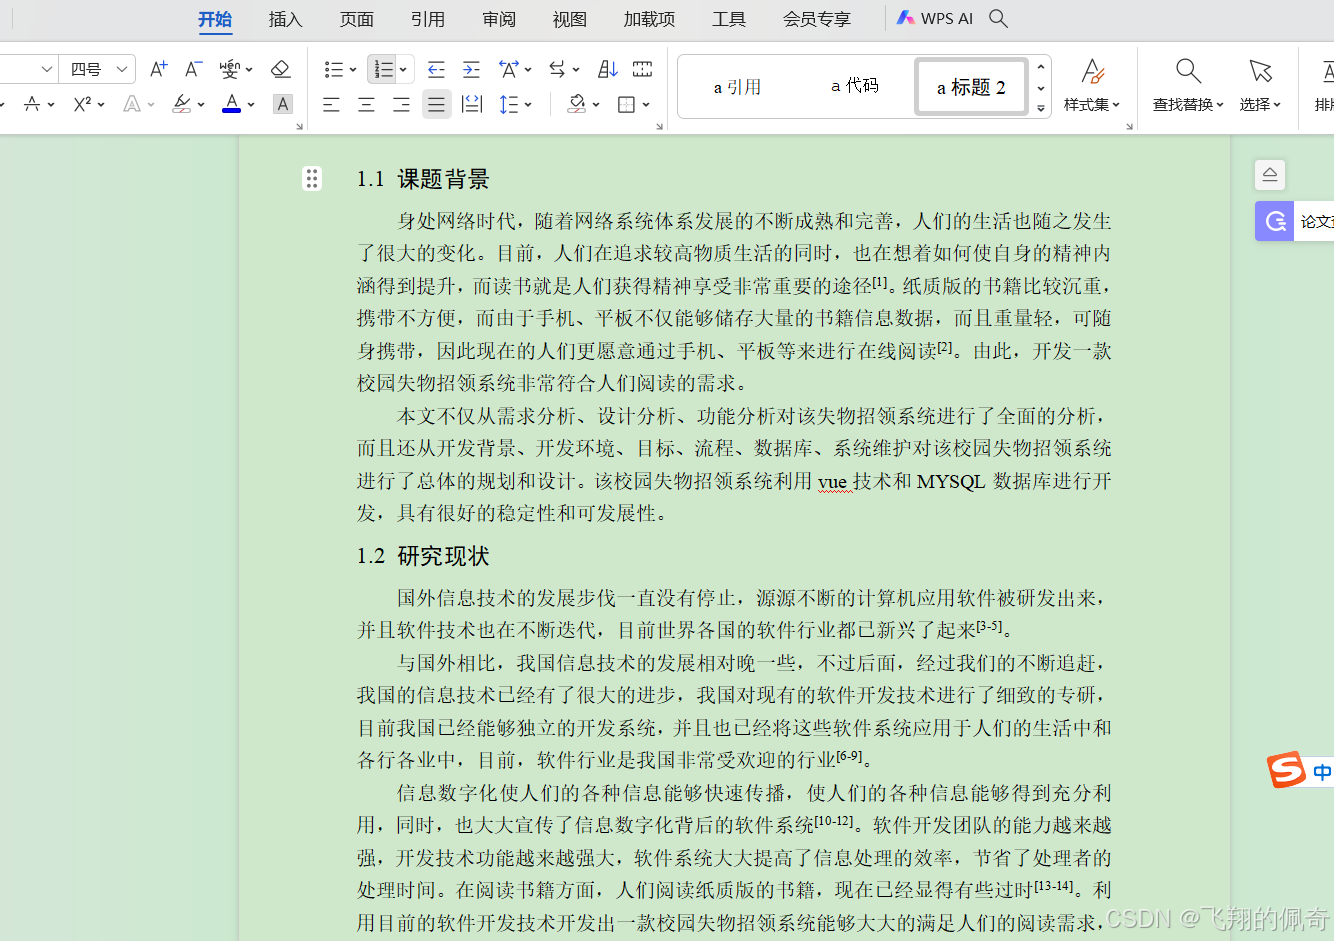Screen dimensions: 1334x941
Task: Toggle justify alignment off
Action: [x=436, y=103]
